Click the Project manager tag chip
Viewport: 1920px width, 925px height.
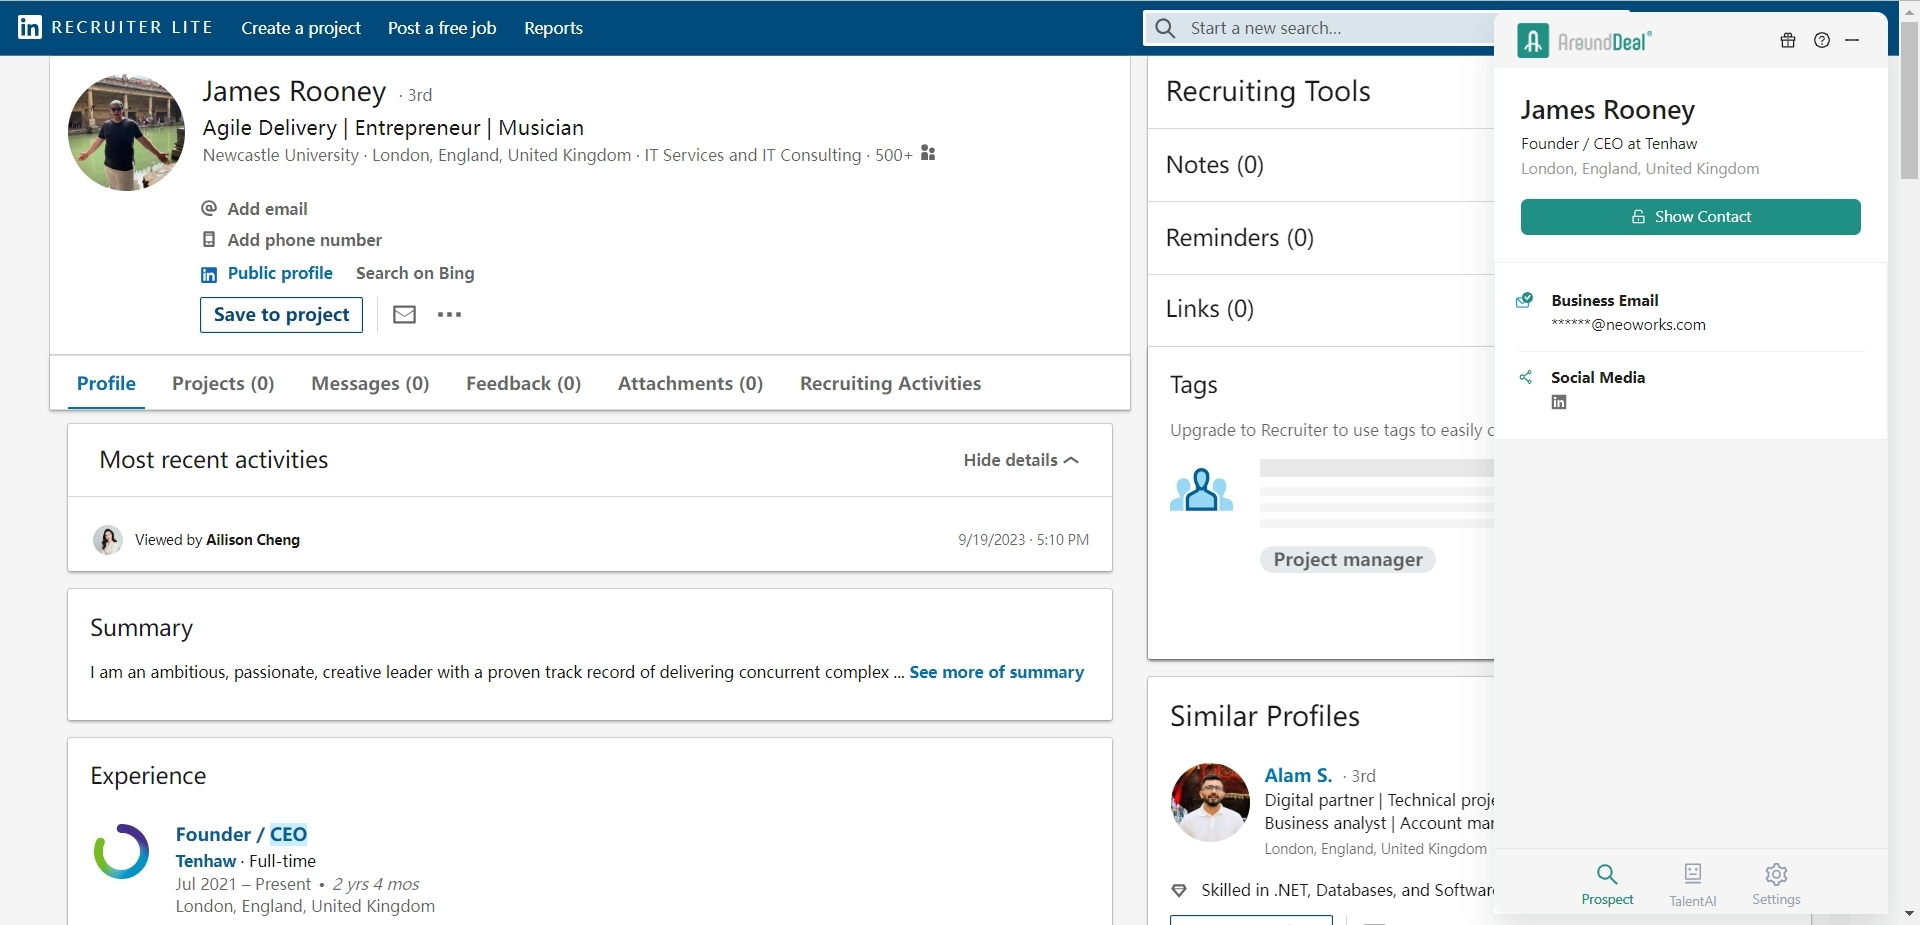(1347, 559)
